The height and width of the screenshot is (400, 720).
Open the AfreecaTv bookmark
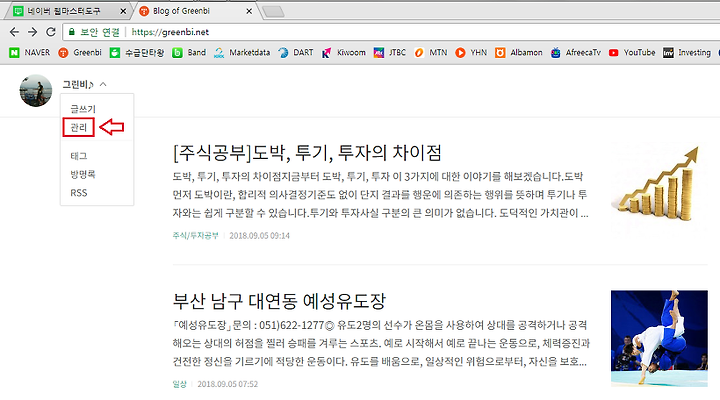(x=576, y=52)
